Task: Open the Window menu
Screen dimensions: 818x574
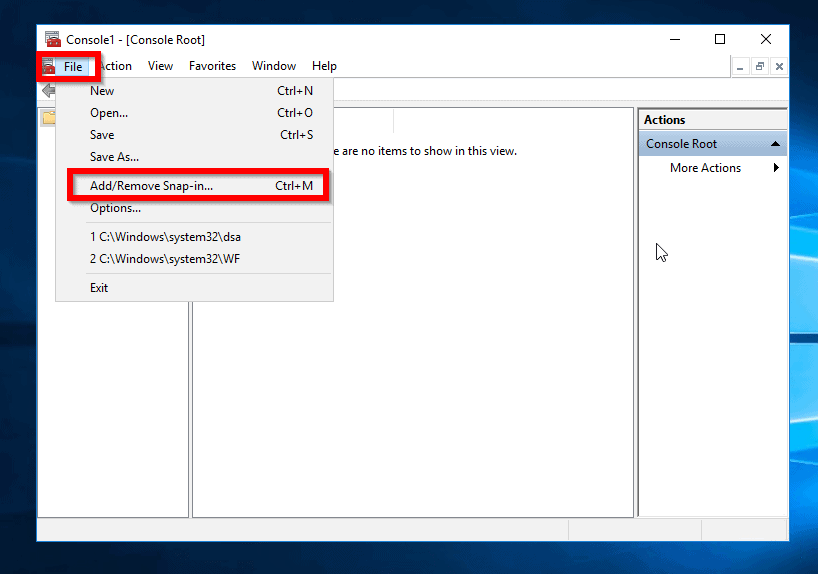Action: [x=274, y=66]
